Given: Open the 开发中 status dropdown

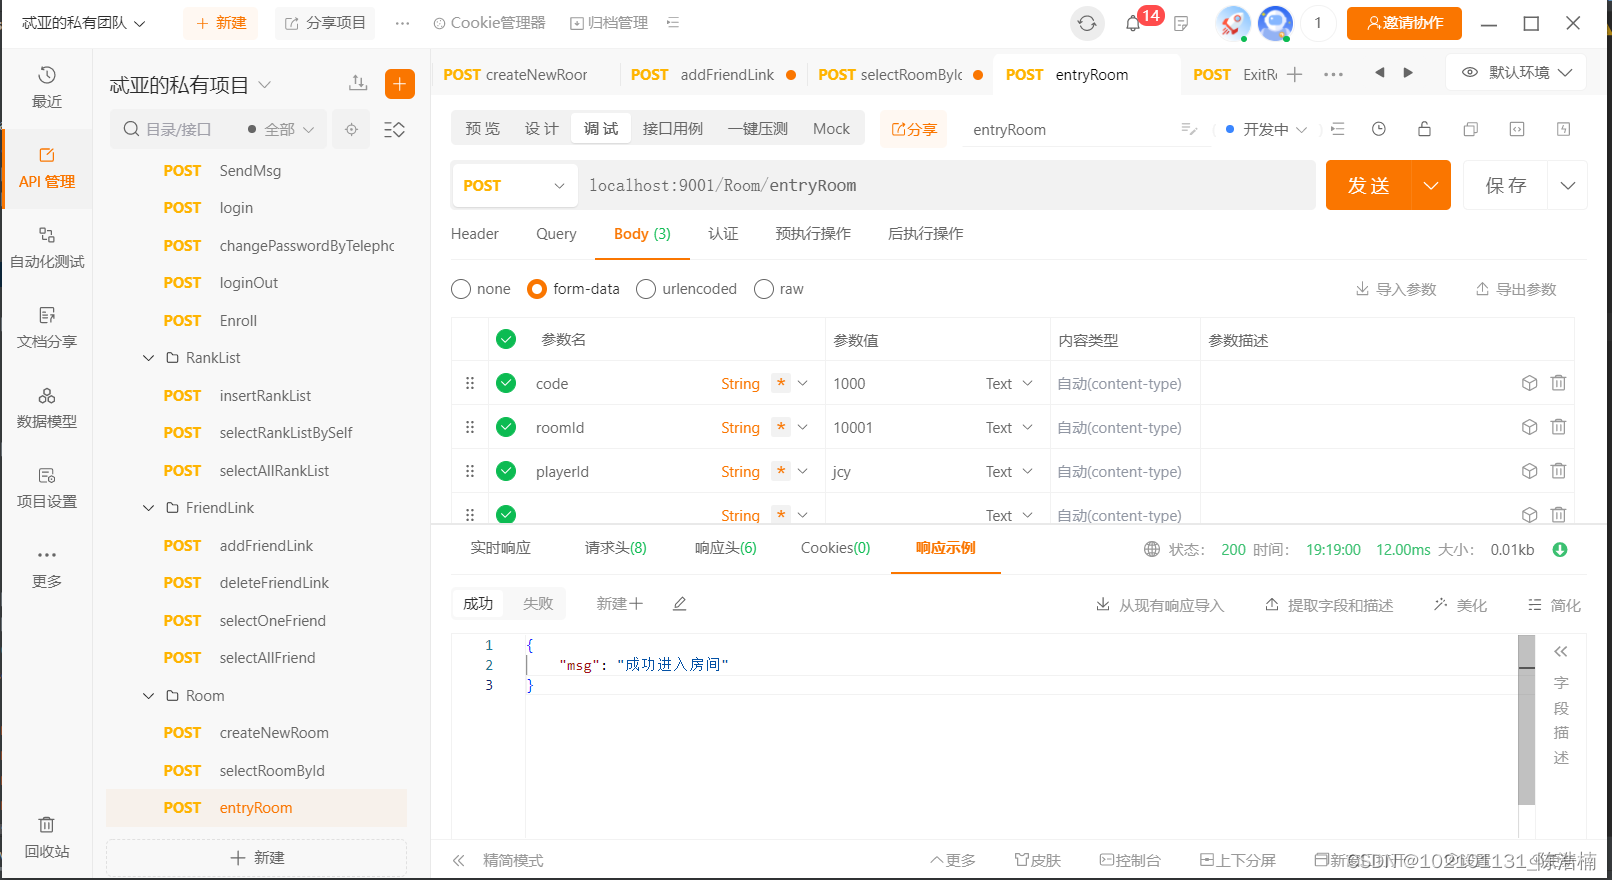Looking at the screenshot, I should tap(1266, 129).
